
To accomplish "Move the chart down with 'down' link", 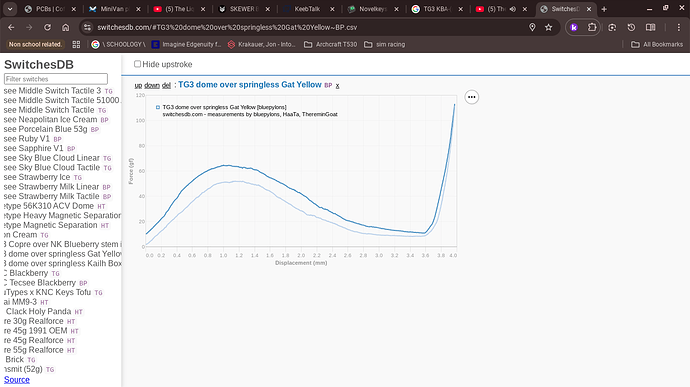I will tap(152, 85).
